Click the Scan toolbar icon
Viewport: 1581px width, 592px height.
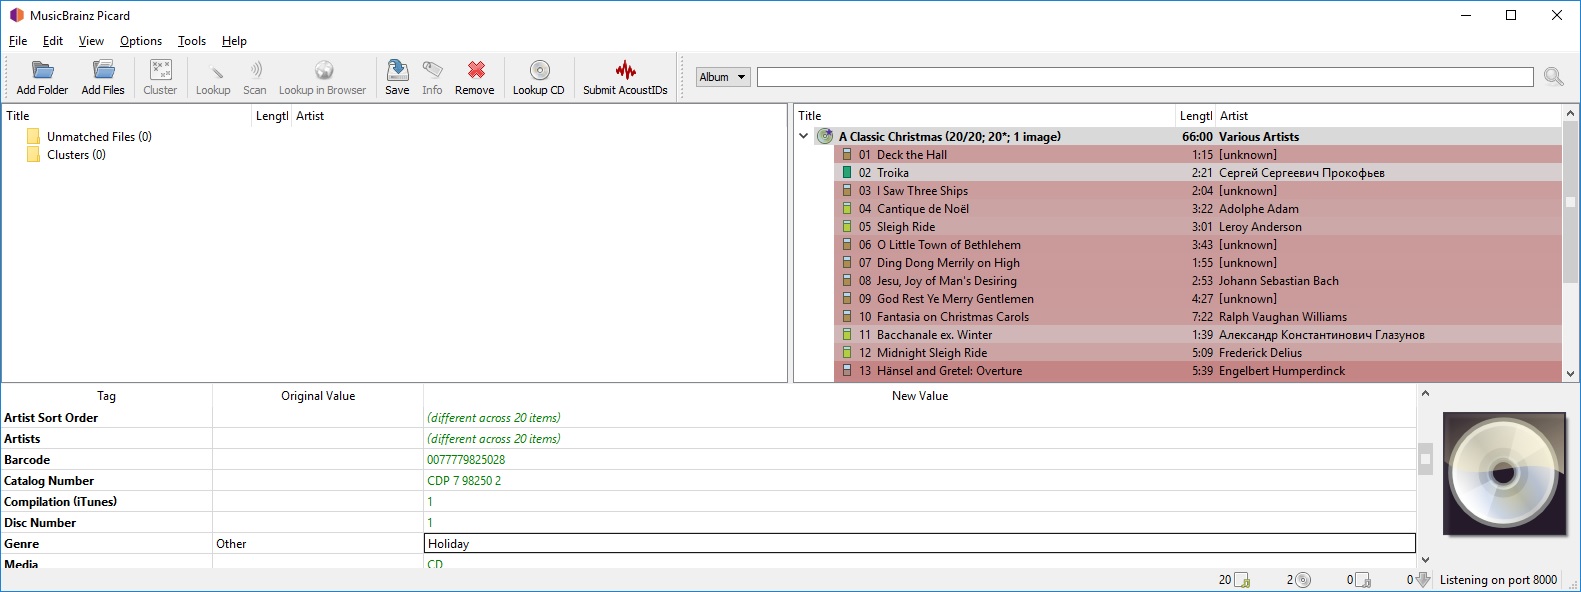(255, 69)
